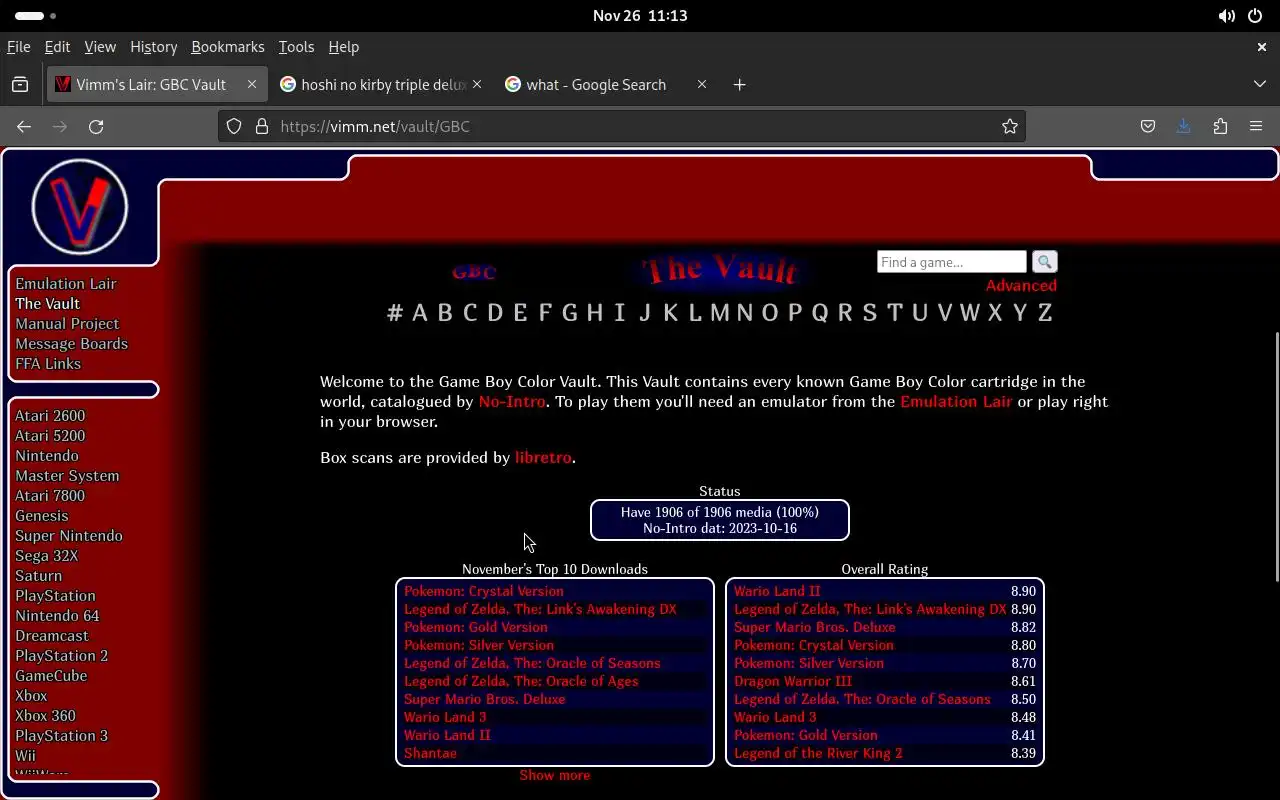The width and height of the screenshot is (1280, 800).
Task: Open the File menu
Action: [18, 47]
